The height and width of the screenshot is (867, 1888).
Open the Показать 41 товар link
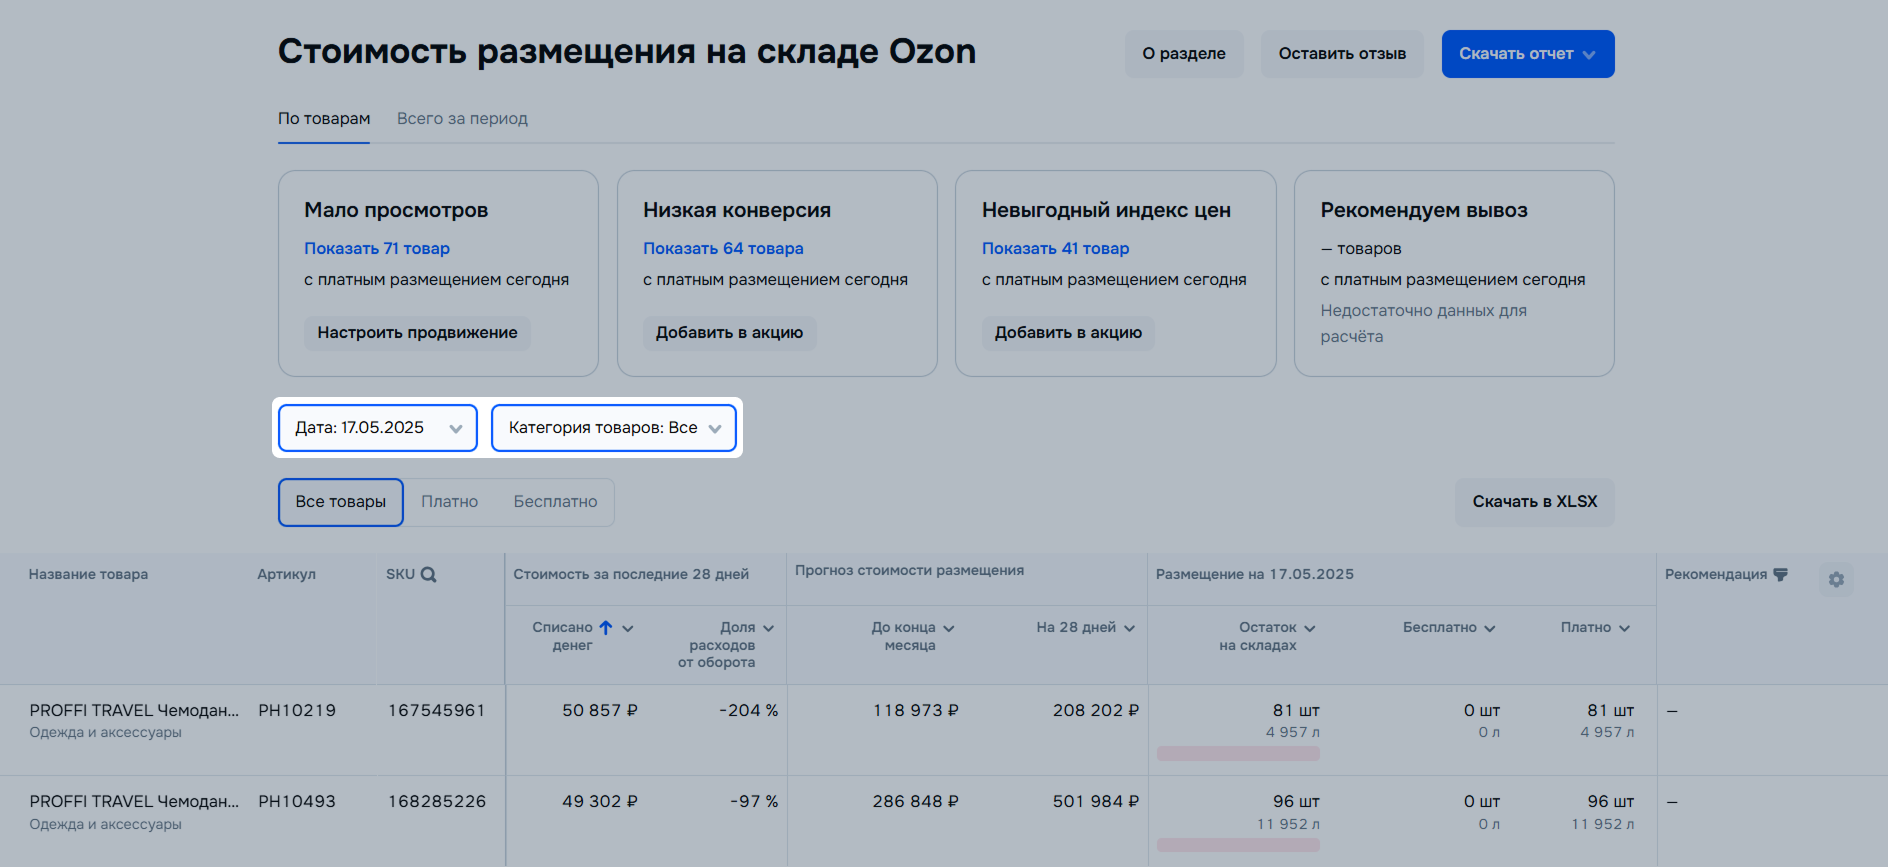(x=1055, y=248)
